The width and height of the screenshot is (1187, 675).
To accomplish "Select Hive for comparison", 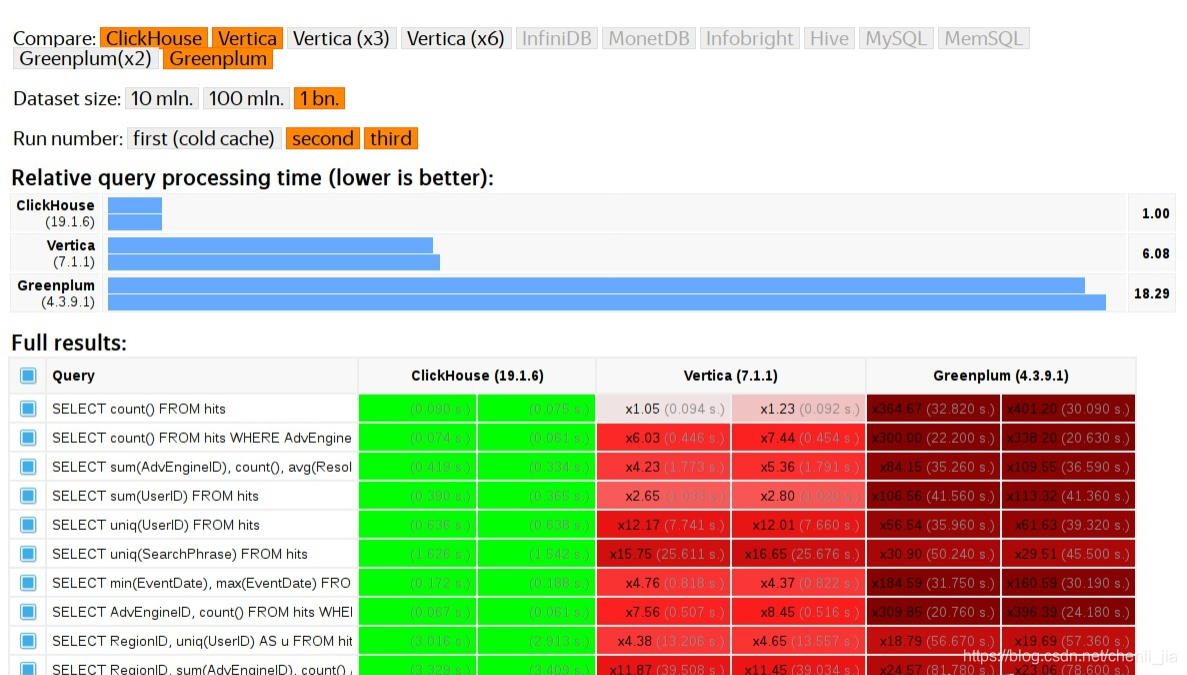I will click(829, 38).
